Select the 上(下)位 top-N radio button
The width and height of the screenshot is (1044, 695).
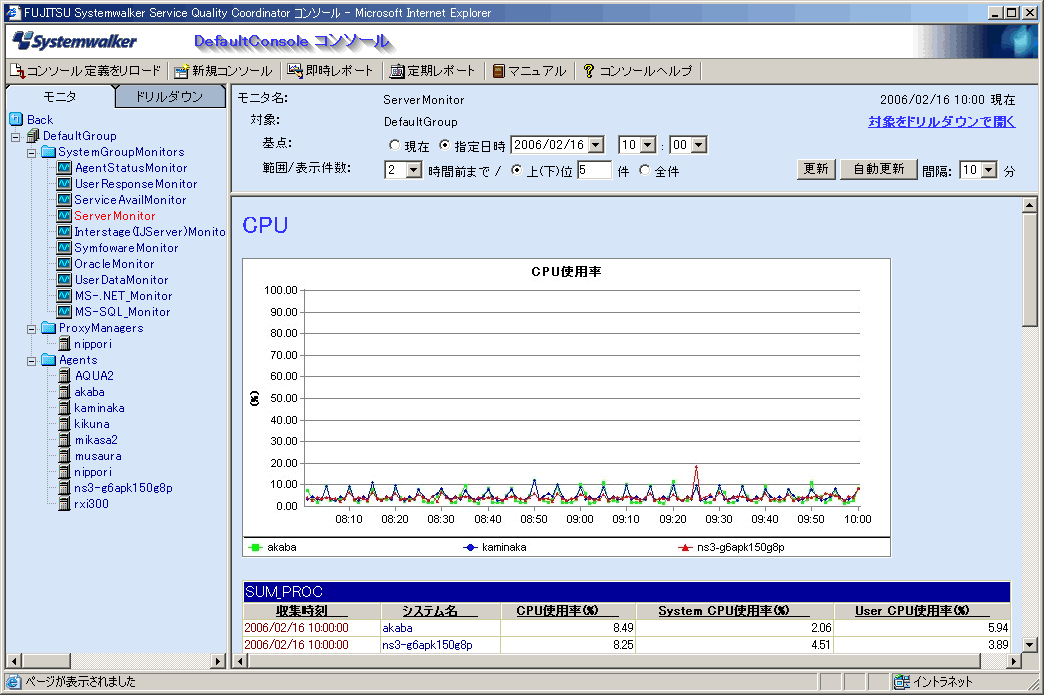click(516, 170)
